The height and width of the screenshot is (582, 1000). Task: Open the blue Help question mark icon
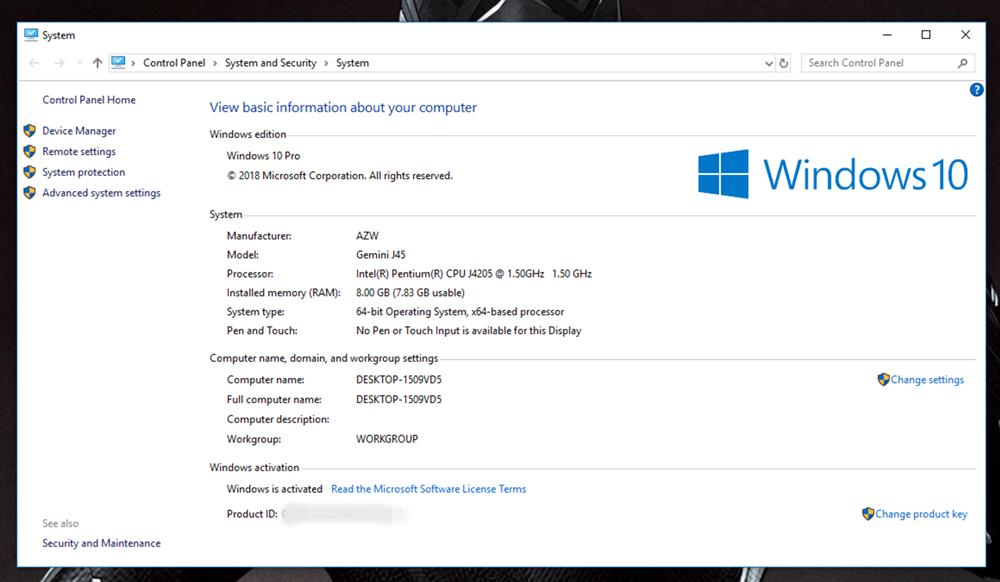[x=977, y=90]
